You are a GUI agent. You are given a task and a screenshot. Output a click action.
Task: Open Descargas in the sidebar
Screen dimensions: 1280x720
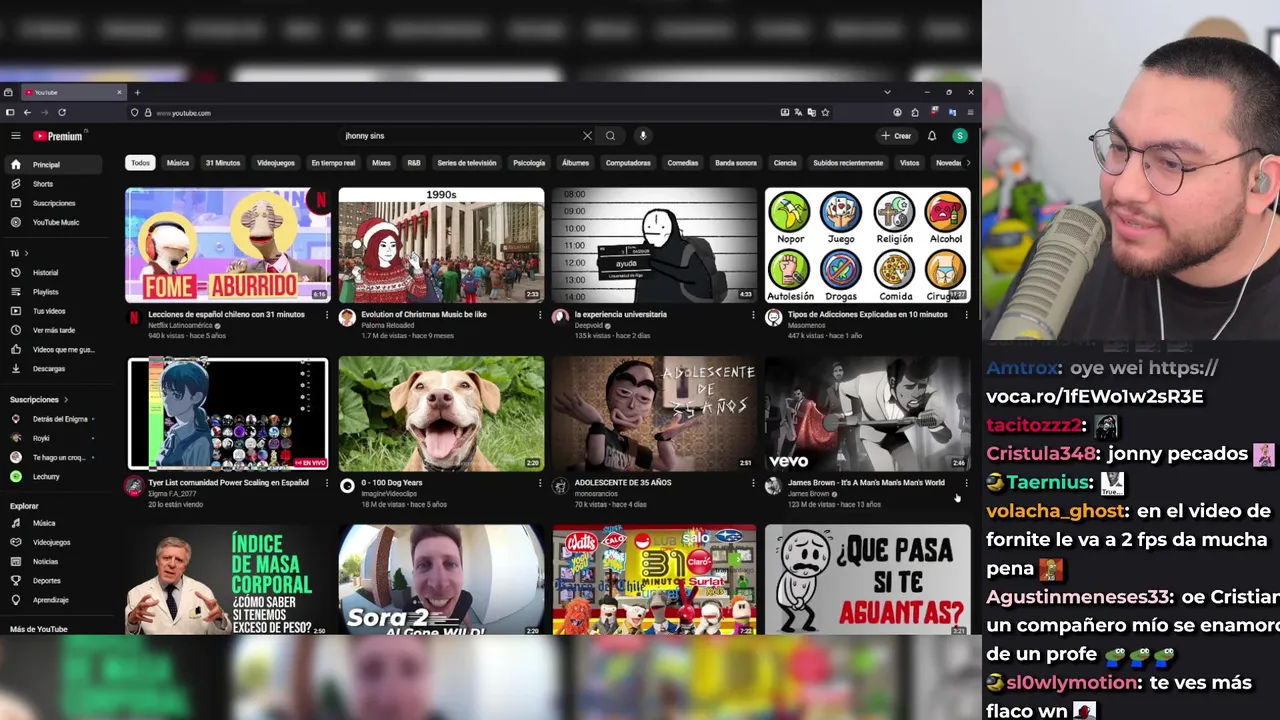pyautogui.click(x=52, y=369)
